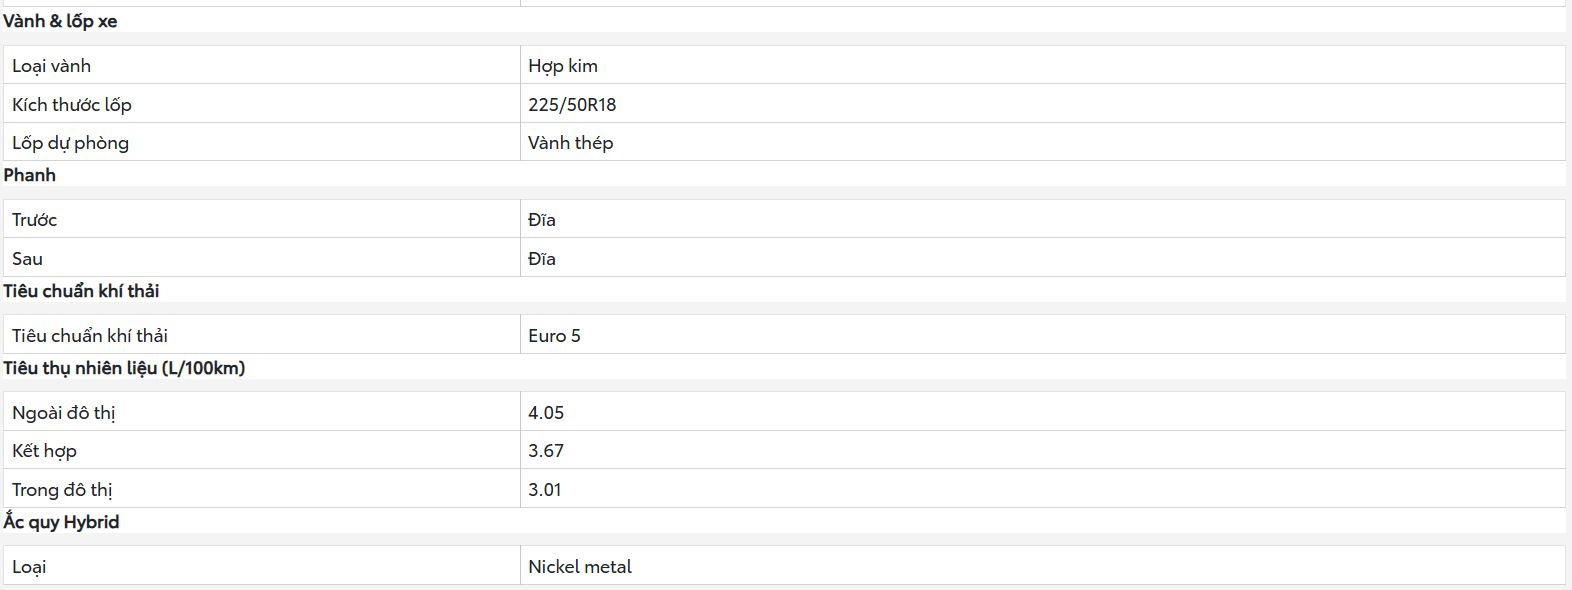Select the Hợp kim value cell
Screen dimensions: 1572x590
click(1042, 65)
